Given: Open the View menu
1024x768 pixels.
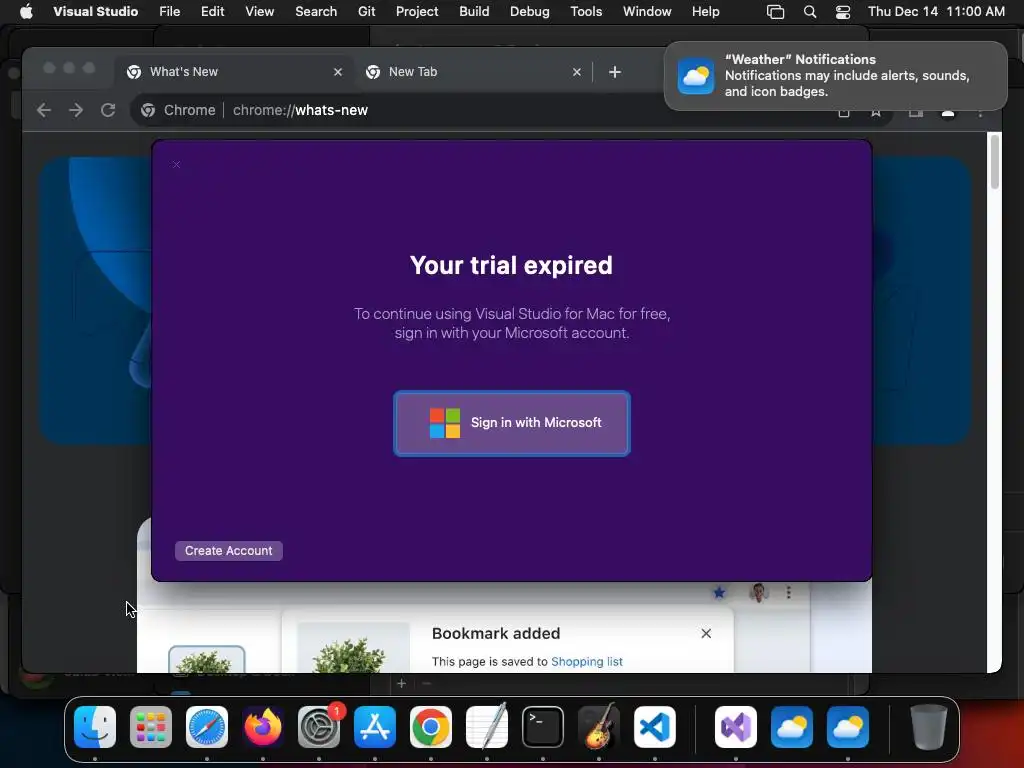Looking at the screenshot, I should coord(260,11).
